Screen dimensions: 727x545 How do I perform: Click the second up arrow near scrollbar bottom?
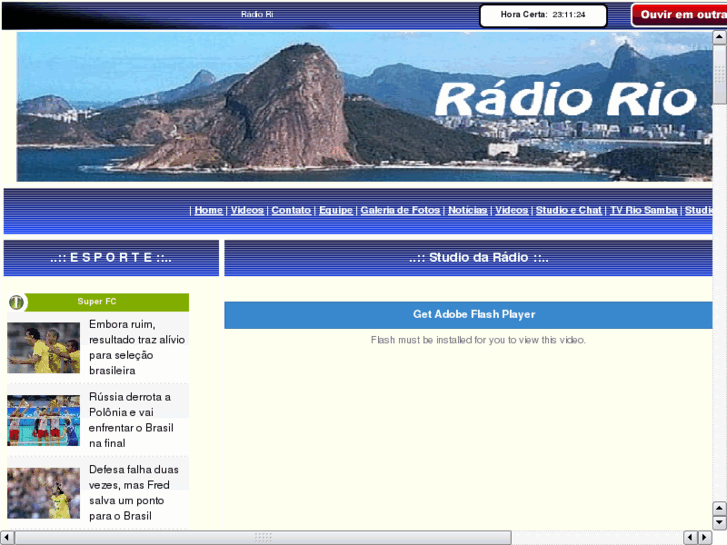pyautogui.click(x=719, y=508)
